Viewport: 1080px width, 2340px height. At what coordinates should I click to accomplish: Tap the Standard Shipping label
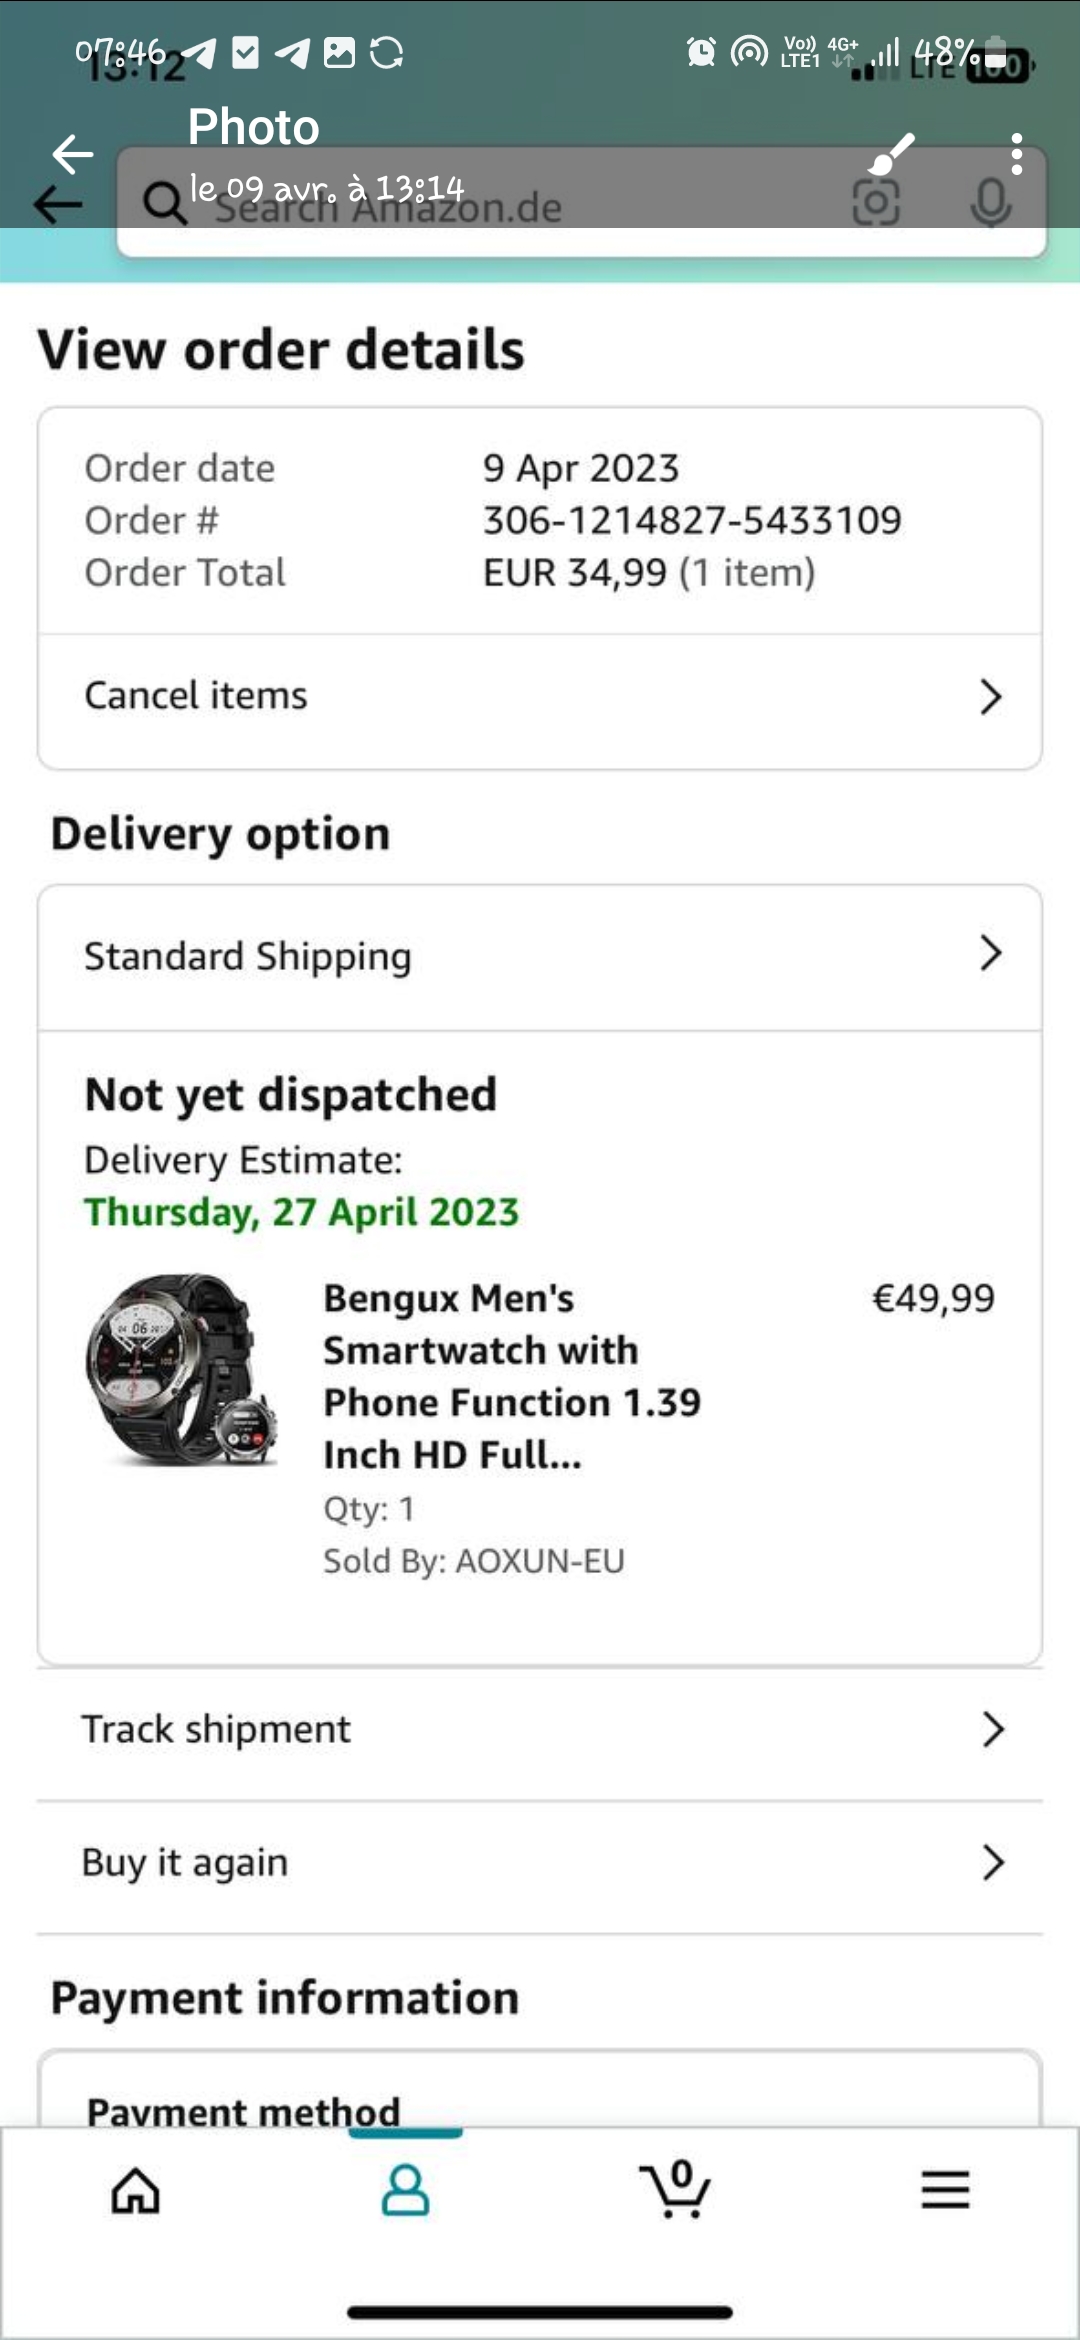(x=248, y=956)
